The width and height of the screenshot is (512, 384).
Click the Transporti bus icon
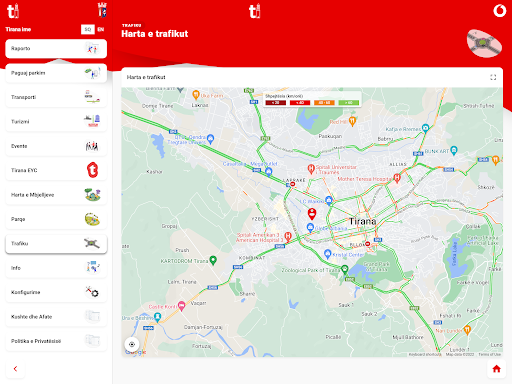click(x=92, y=97)
